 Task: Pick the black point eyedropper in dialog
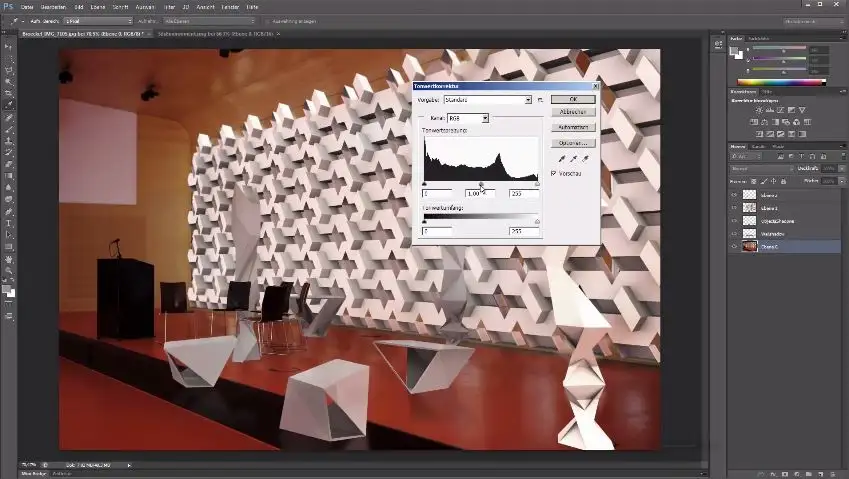coord(561,159)
